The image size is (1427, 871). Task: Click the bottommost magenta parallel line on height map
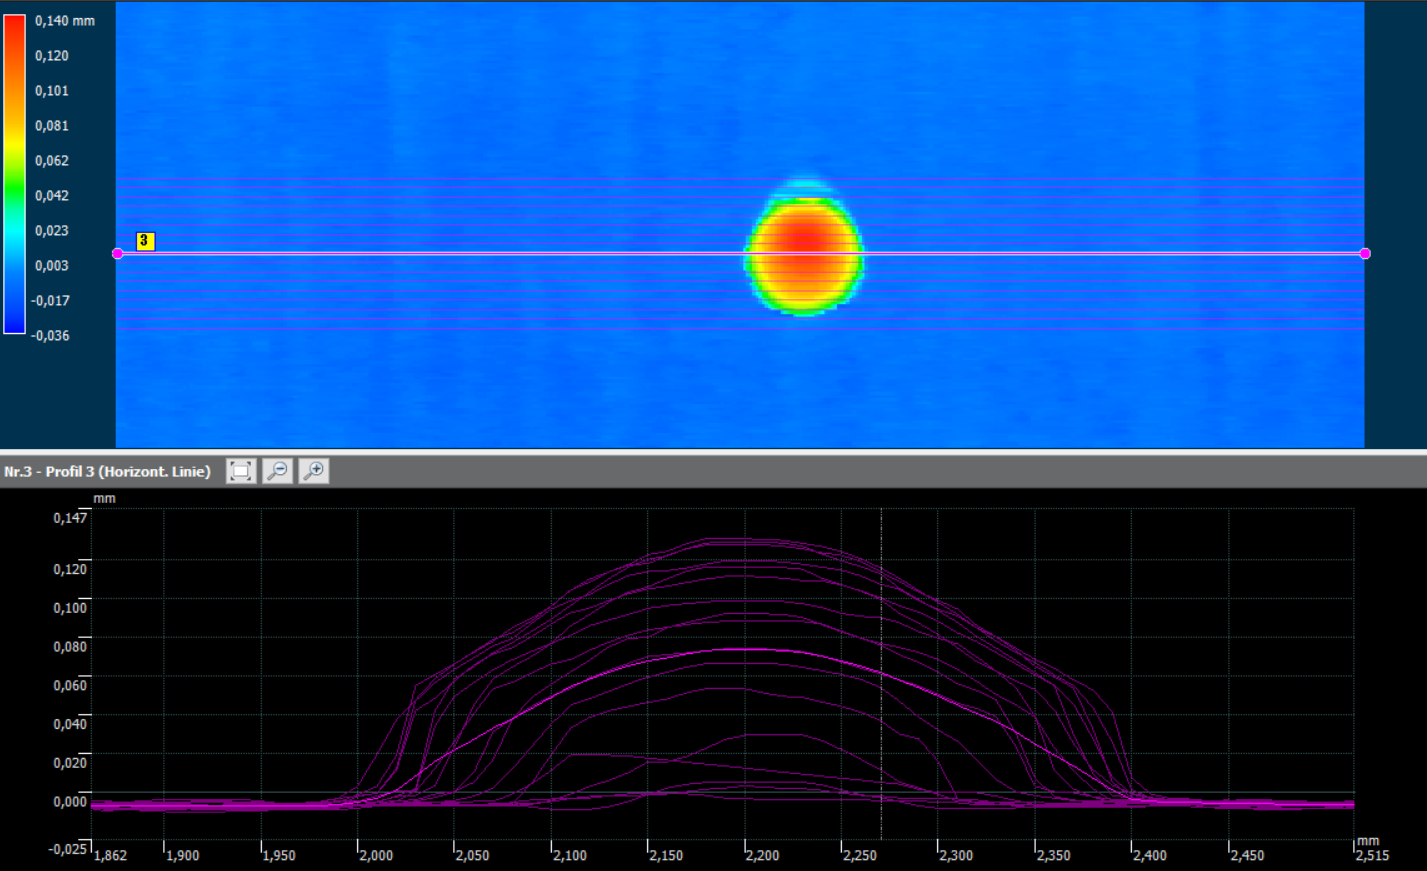[500, 329]
